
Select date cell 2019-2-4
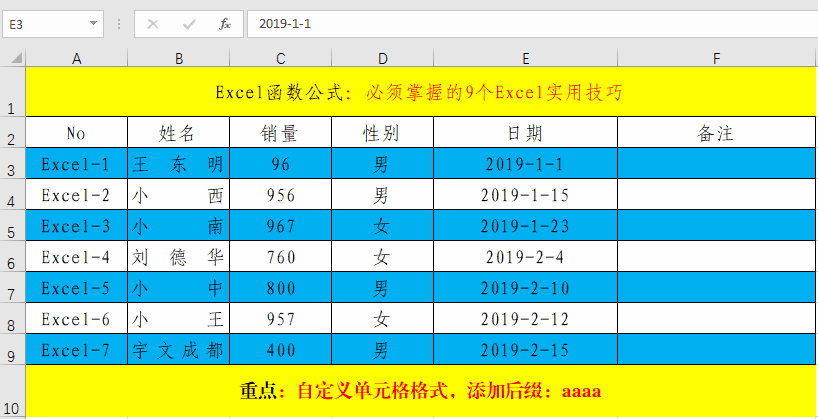tap(525, 256)
